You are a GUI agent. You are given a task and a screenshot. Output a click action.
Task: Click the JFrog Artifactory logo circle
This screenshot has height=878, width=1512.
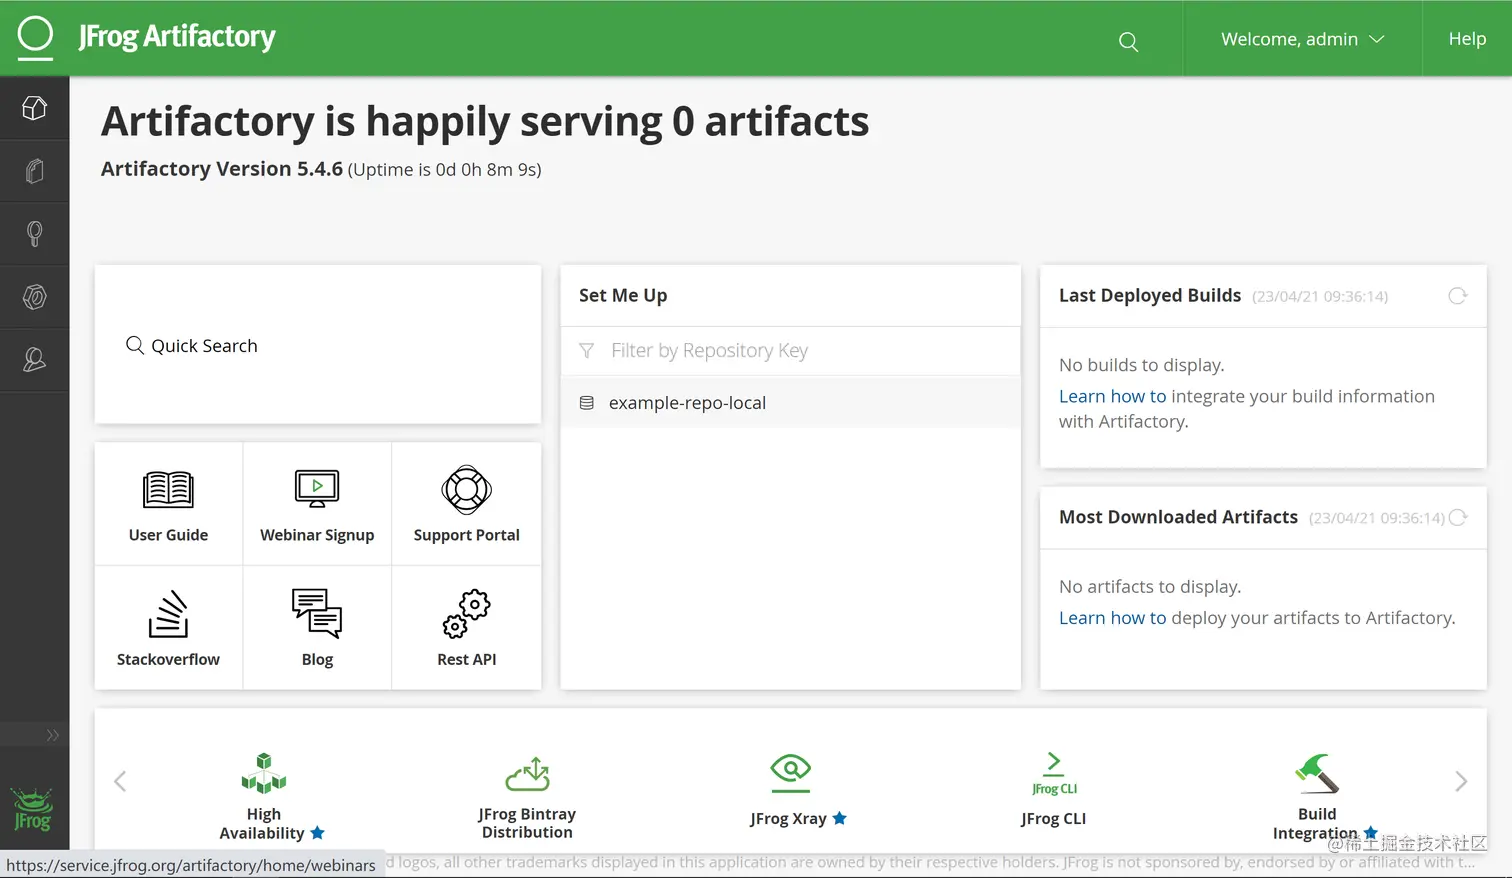[35, 37]
